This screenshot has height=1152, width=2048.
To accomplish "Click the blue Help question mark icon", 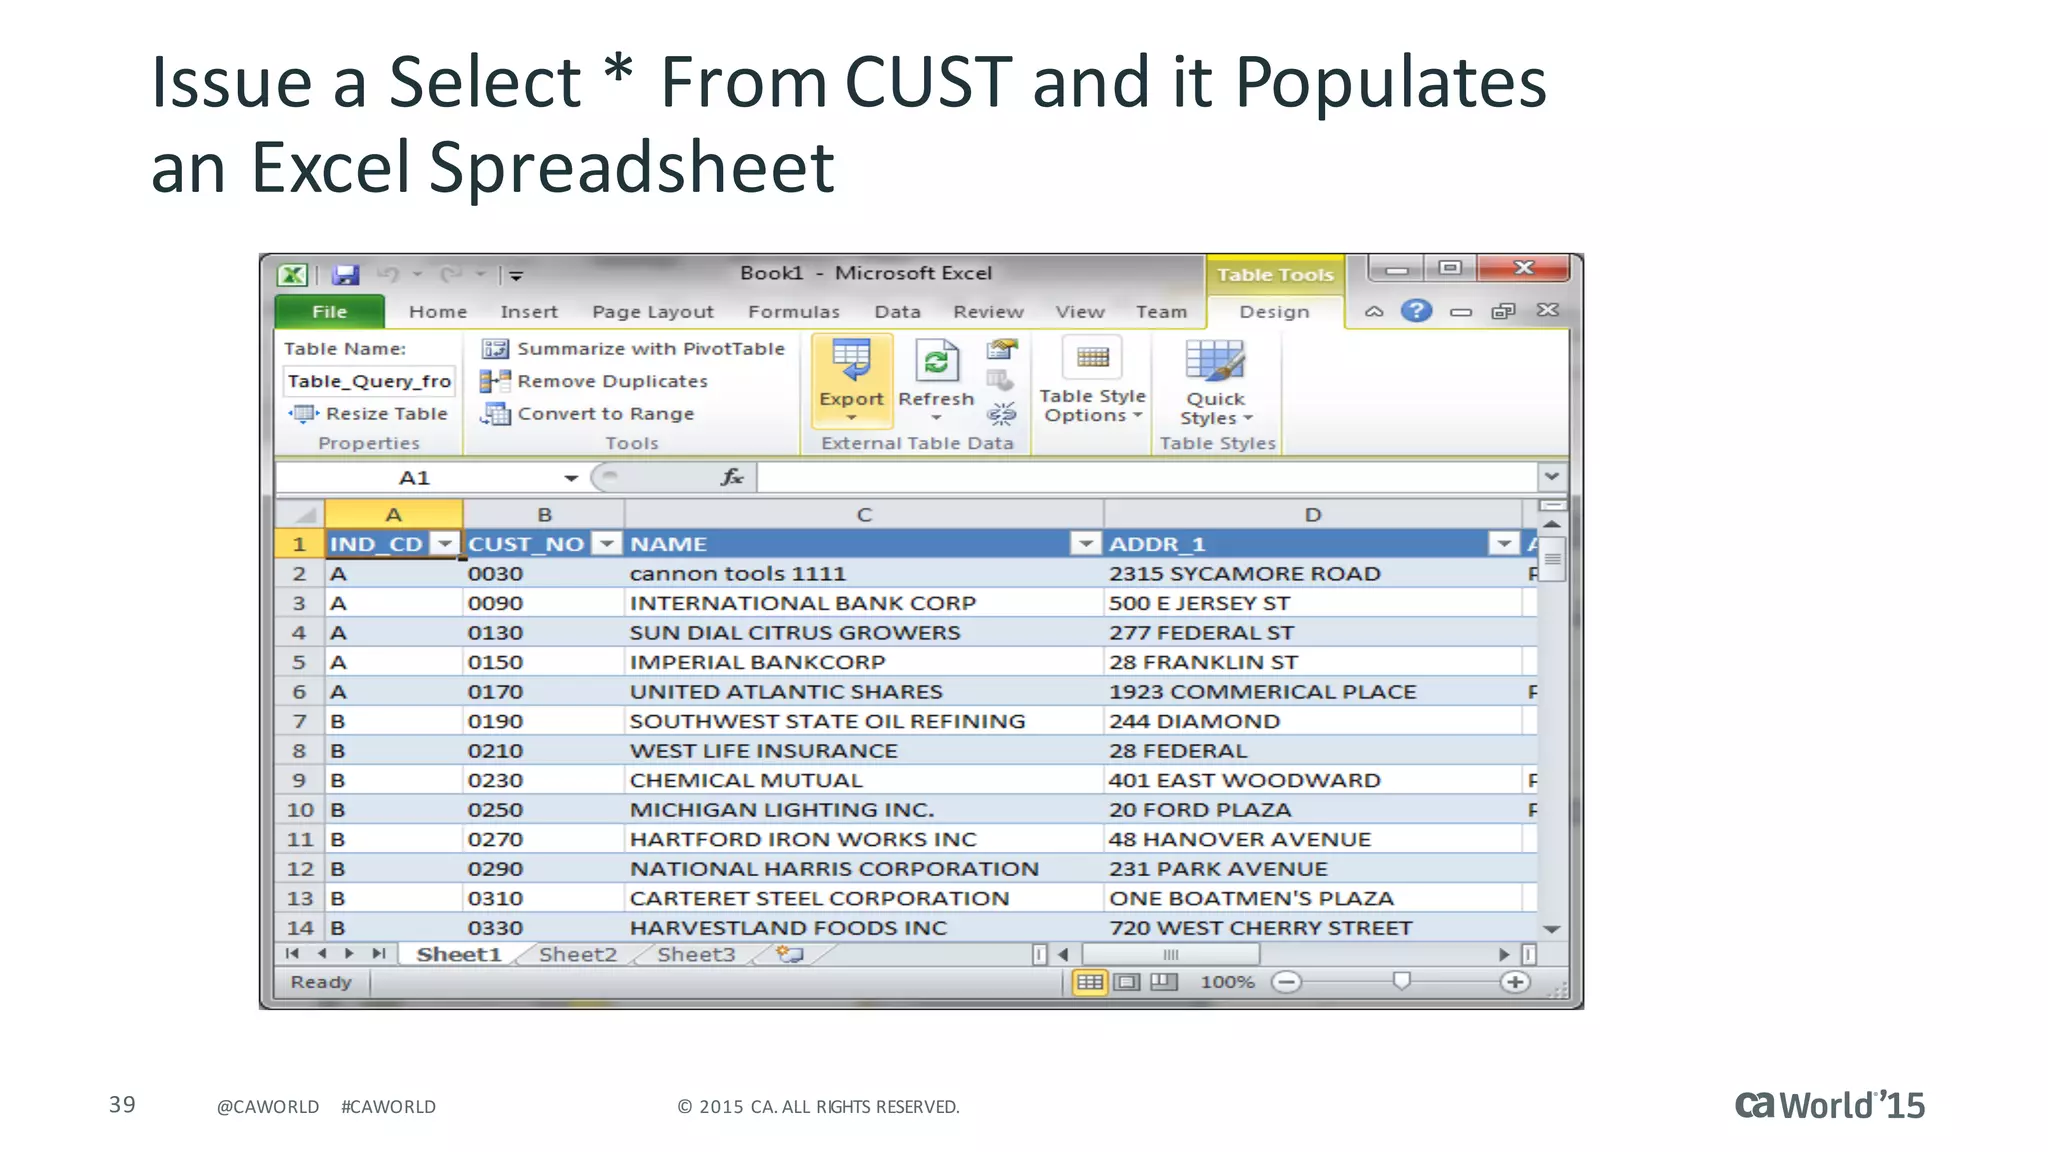I will coord(1416,311).
